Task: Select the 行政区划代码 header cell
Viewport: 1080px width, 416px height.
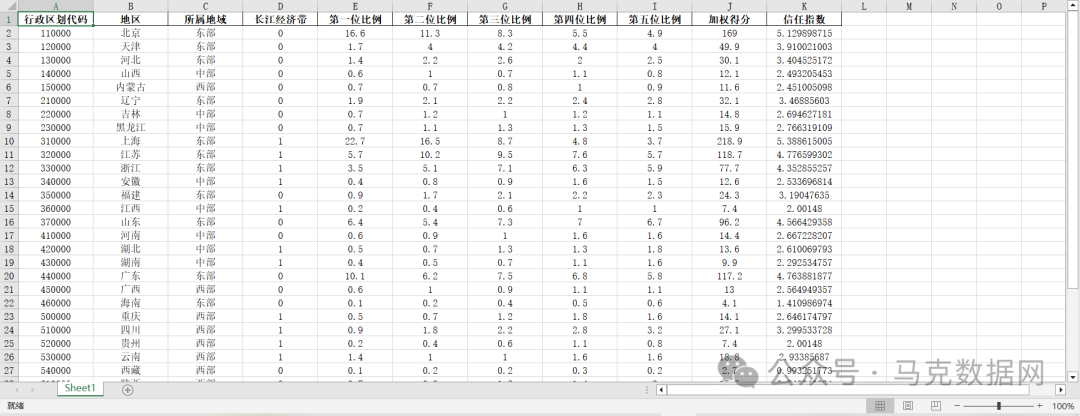Action: click(x=55, y=19)
